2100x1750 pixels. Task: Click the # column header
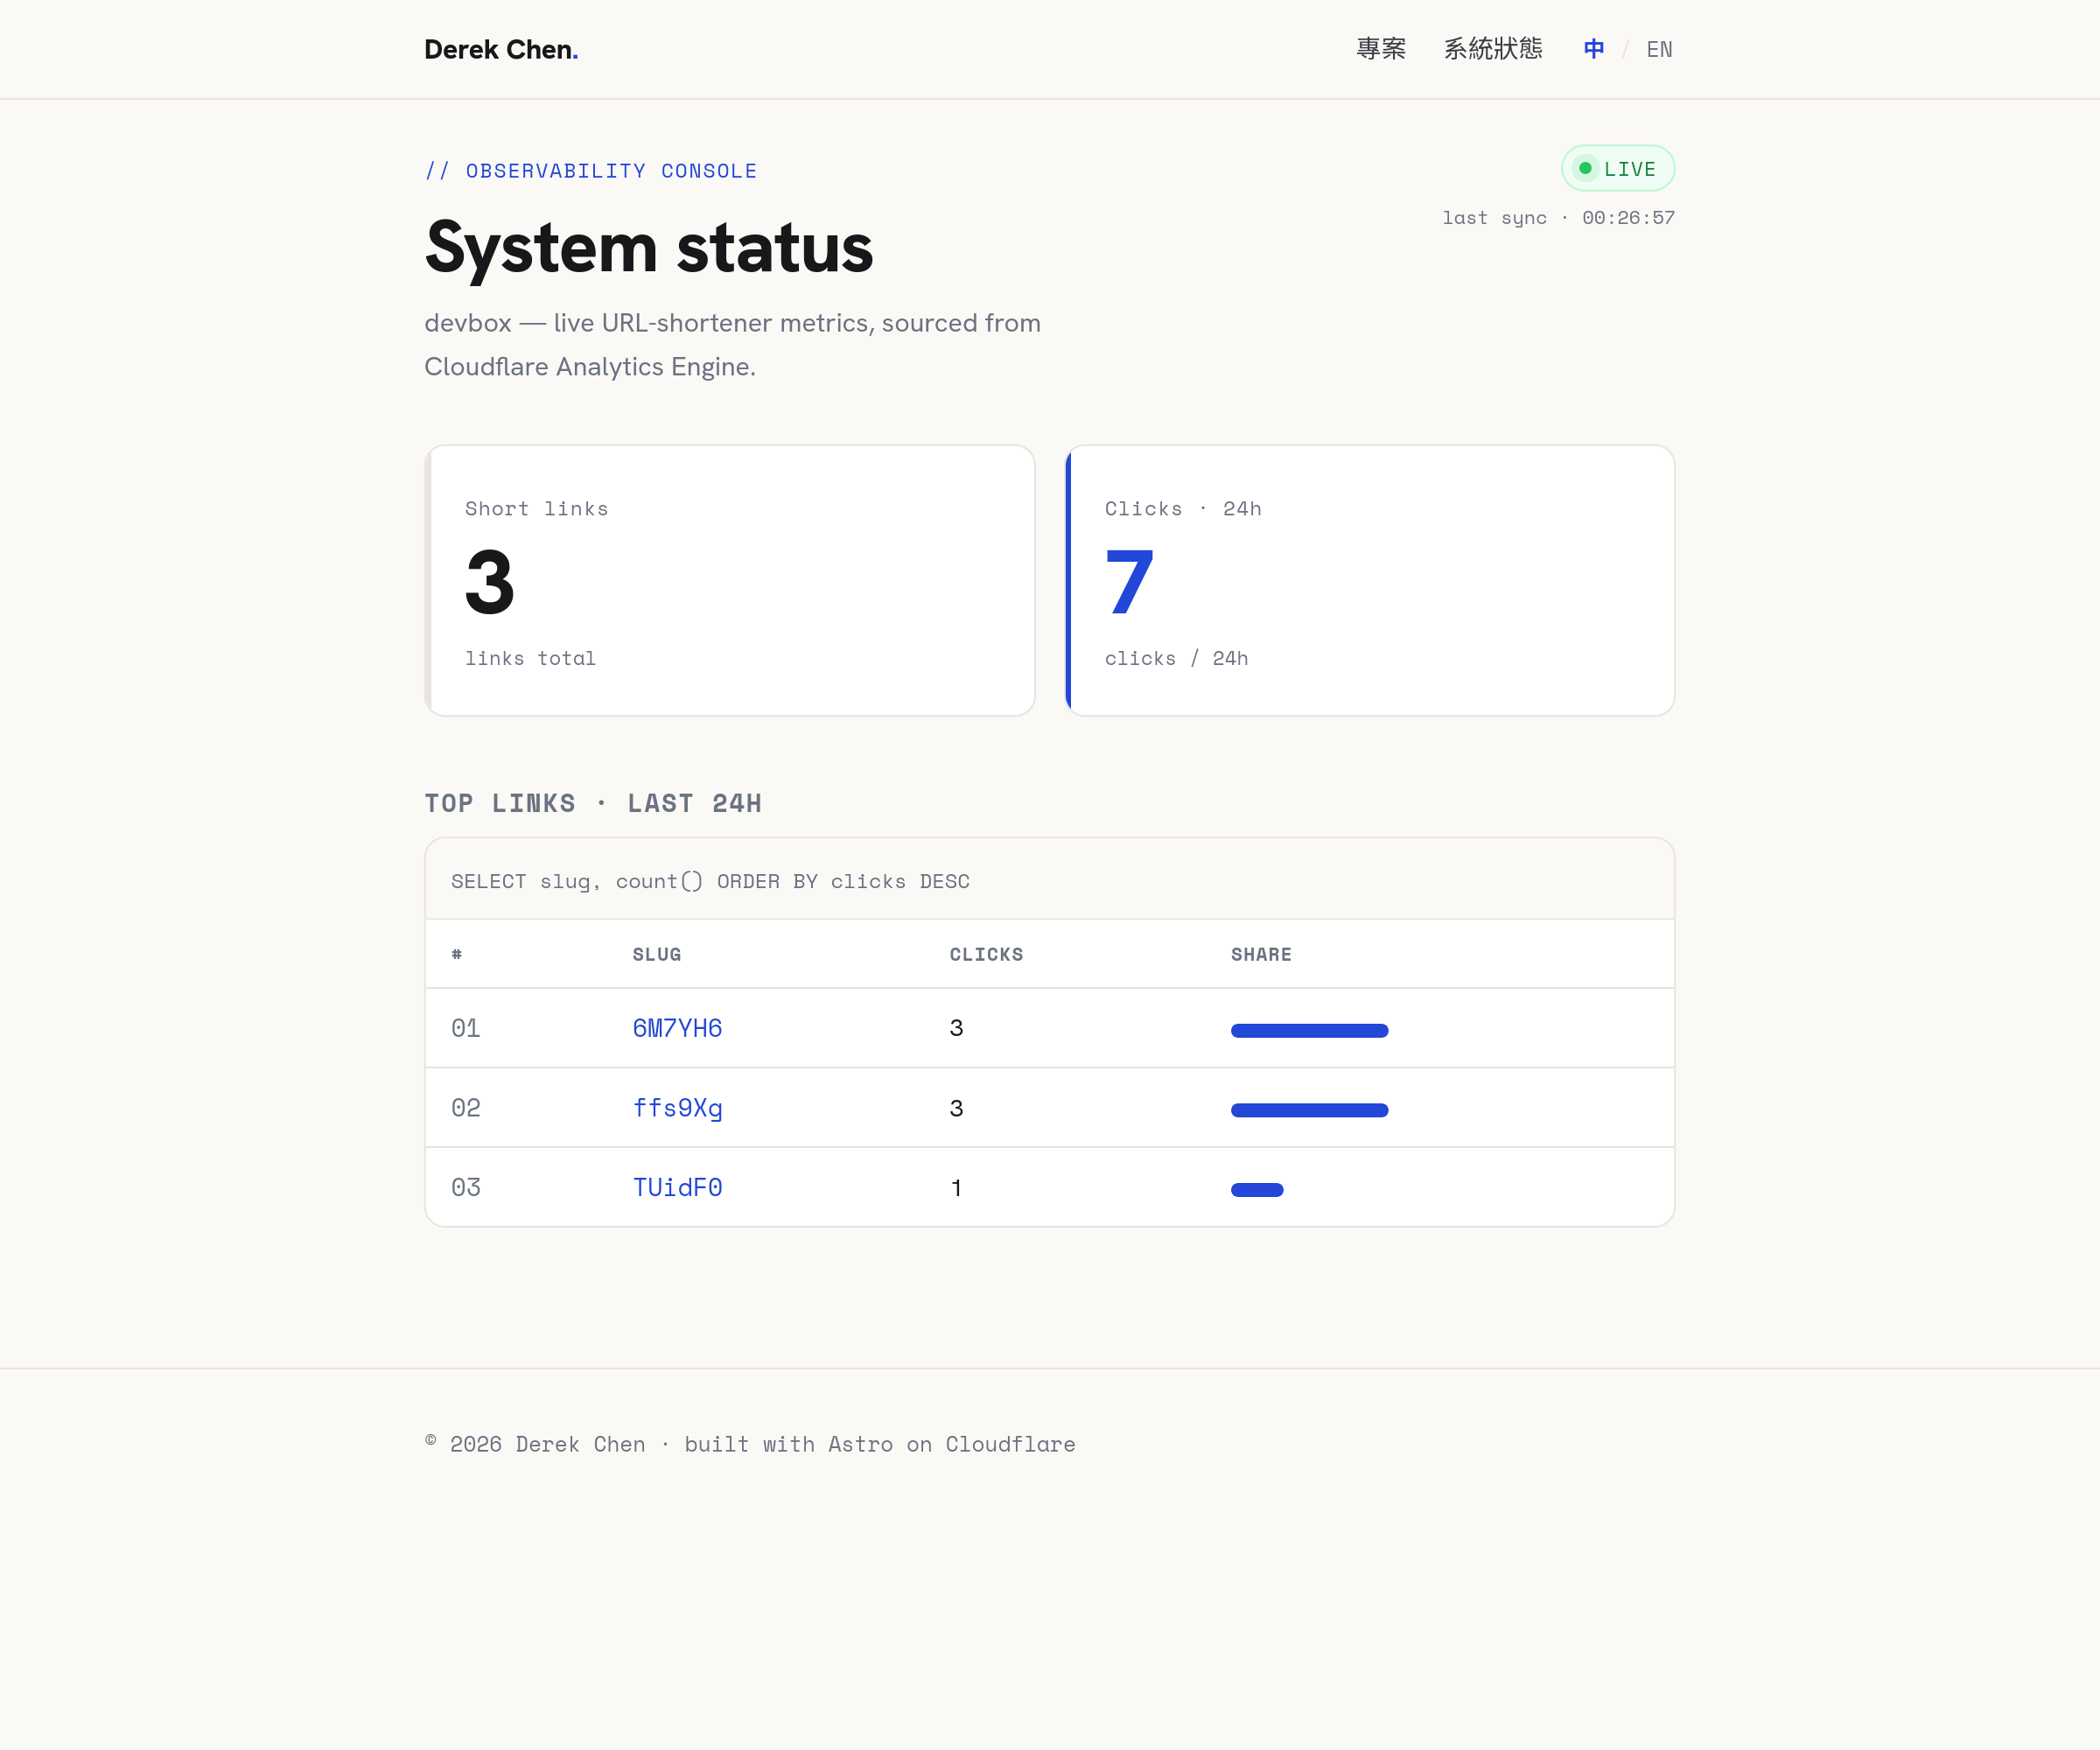[457, 954]
